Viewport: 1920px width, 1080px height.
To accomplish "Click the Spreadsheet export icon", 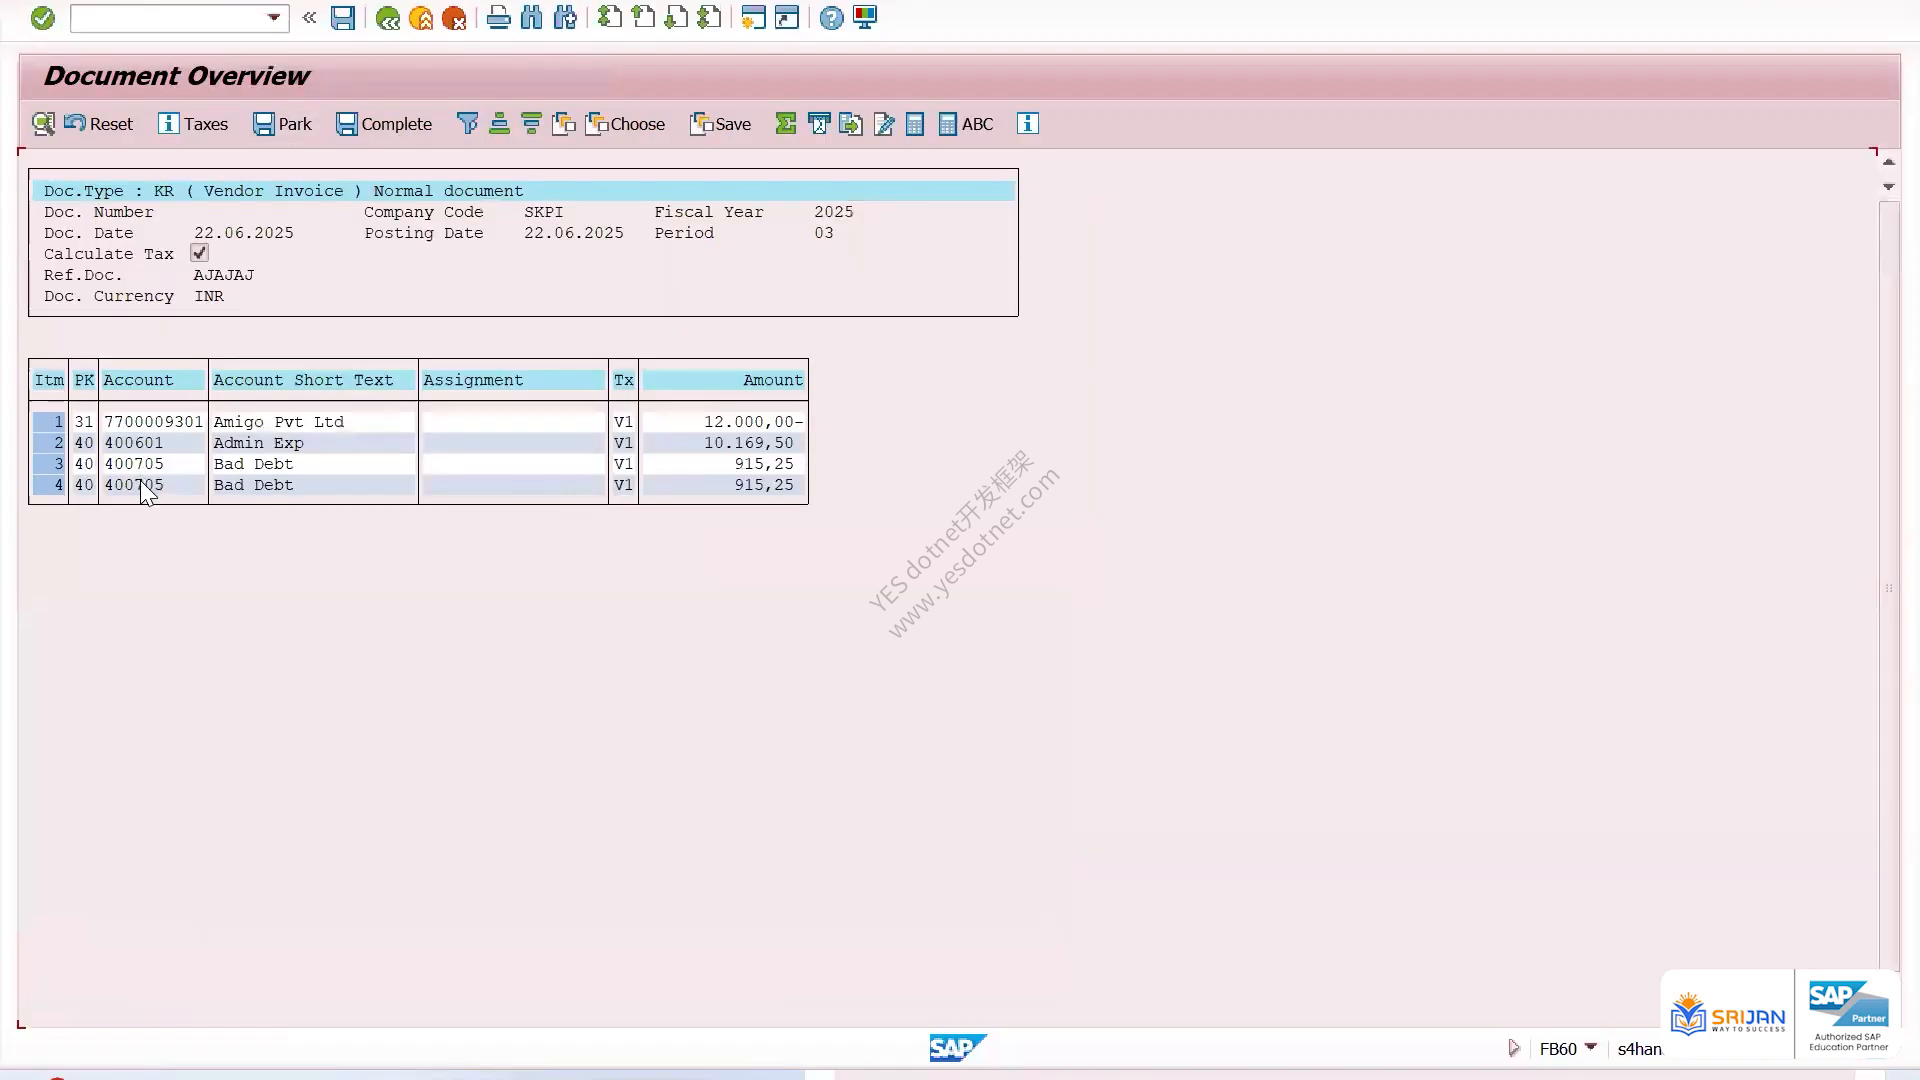I will (x=819, y=124).
